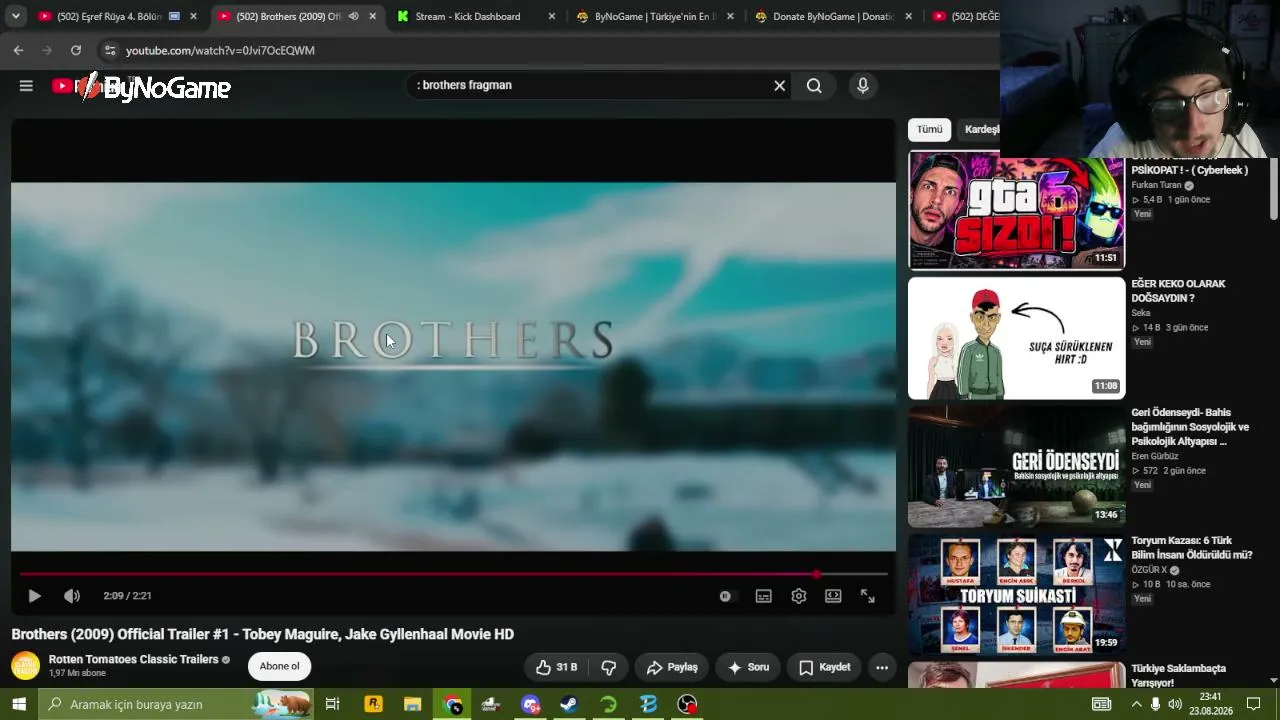Screen dimensions: 1280x720
Task: Mute the video with the speaker icon
Action: 72,596
